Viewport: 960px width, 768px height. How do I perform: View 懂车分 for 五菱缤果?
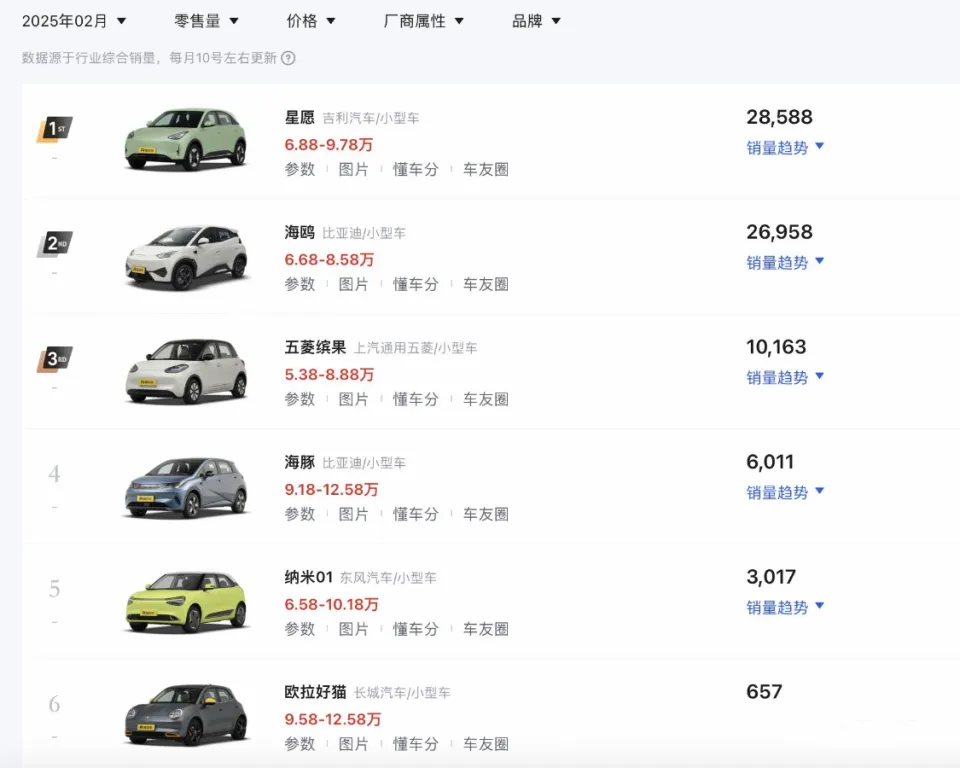click(x=416, y=400)
